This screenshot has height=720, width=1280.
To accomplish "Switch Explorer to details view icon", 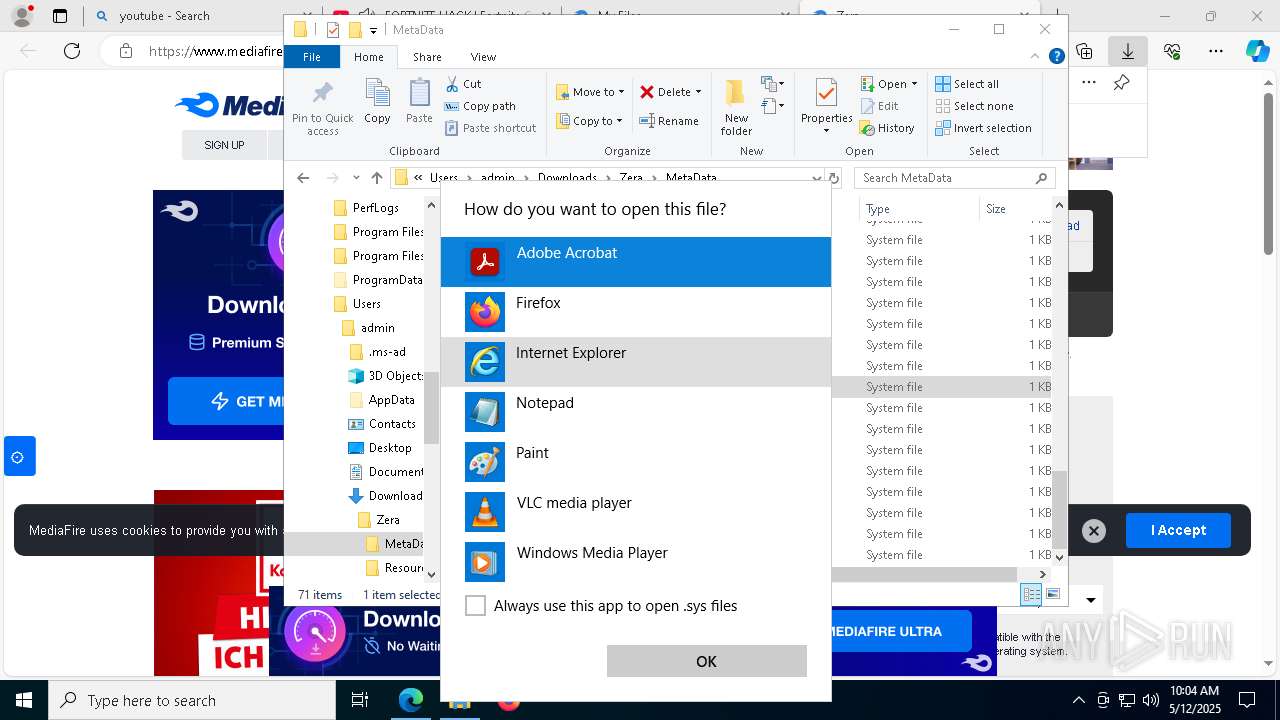I will (x=1031, y=595).
